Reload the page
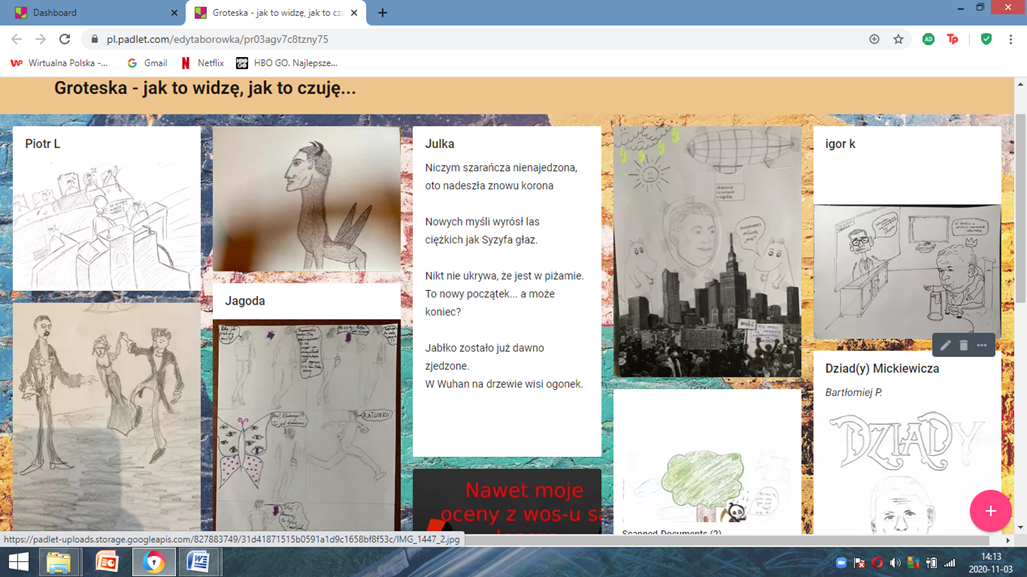Viewport: 1027px width, 577px height. 65,39
